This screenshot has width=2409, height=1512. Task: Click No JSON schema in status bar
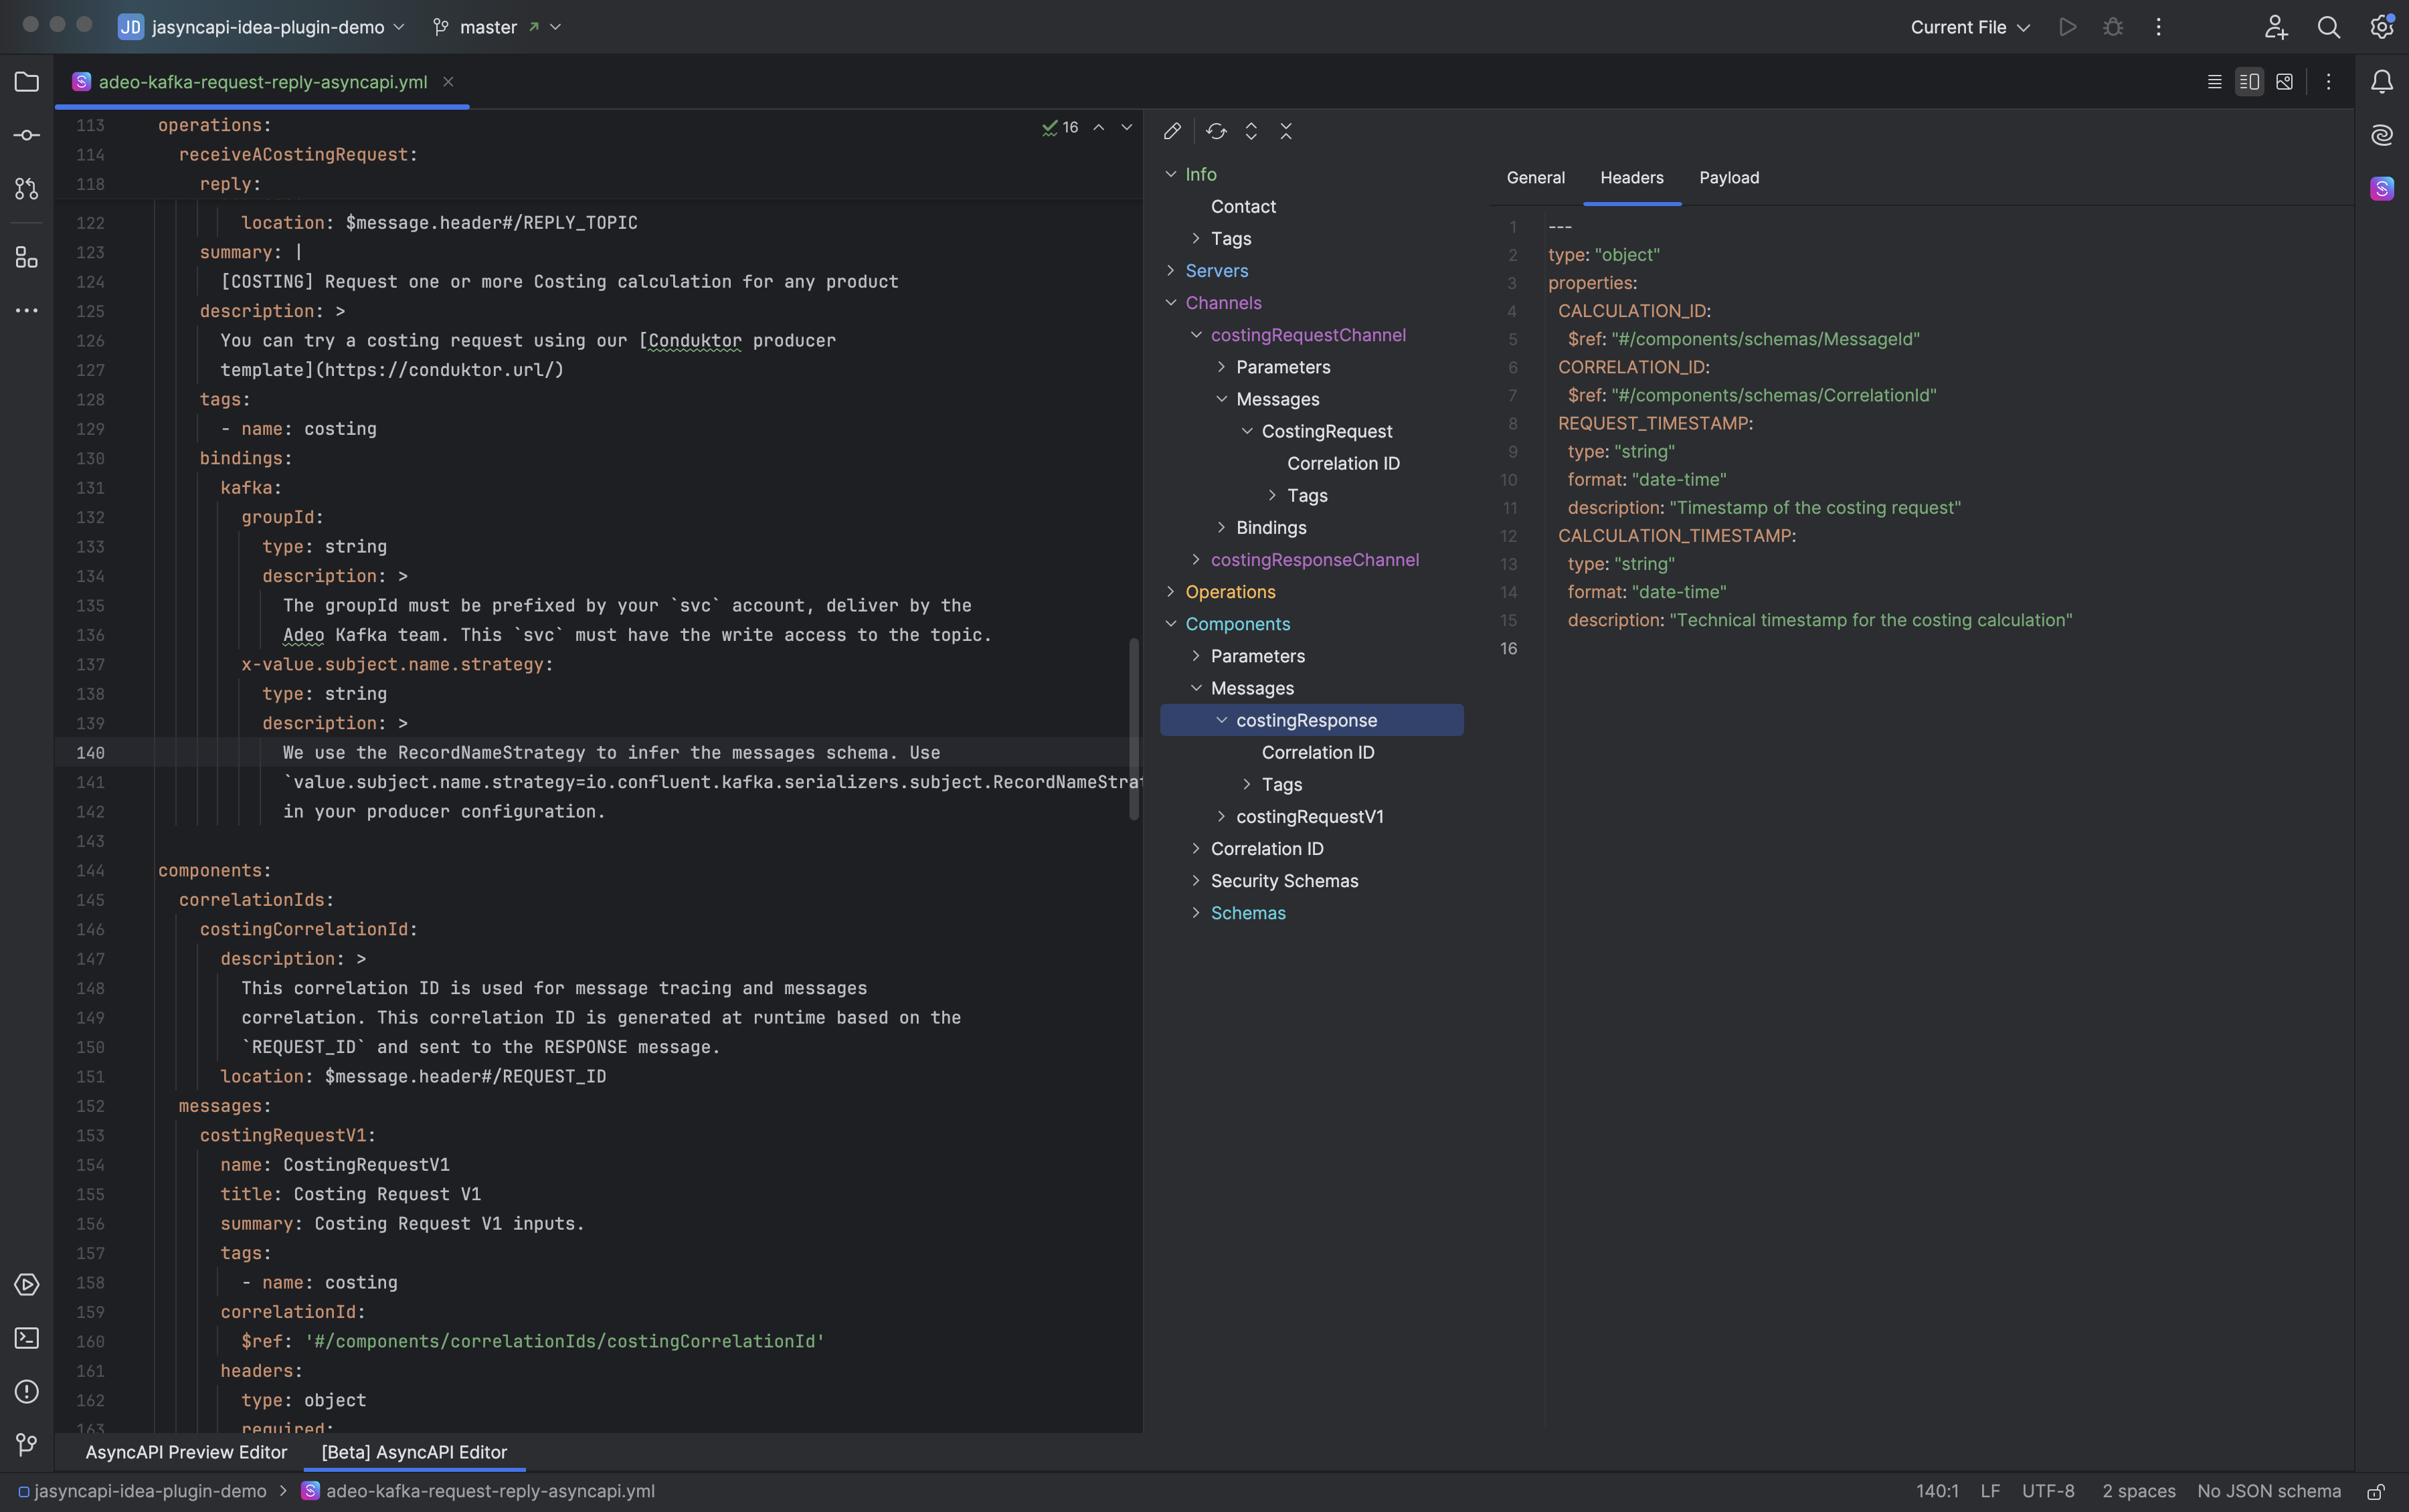2268,1491
